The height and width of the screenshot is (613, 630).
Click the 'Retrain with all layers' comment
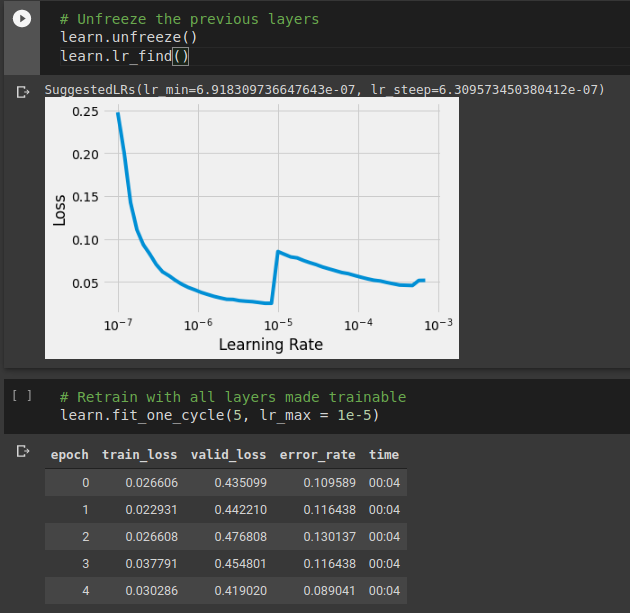[x=232, y=397]
